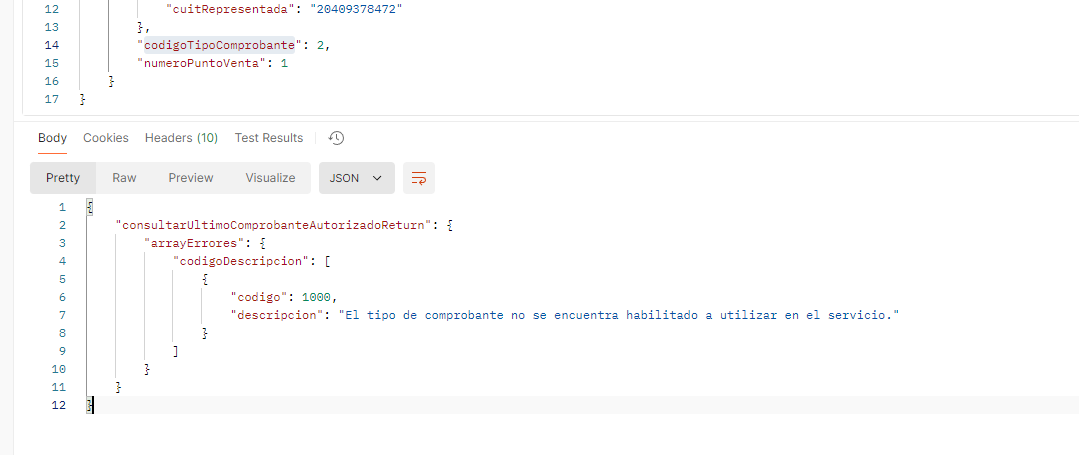Open the JSON format dropdown
Viewport: 1079px width, 455px height.
point(356,178)
